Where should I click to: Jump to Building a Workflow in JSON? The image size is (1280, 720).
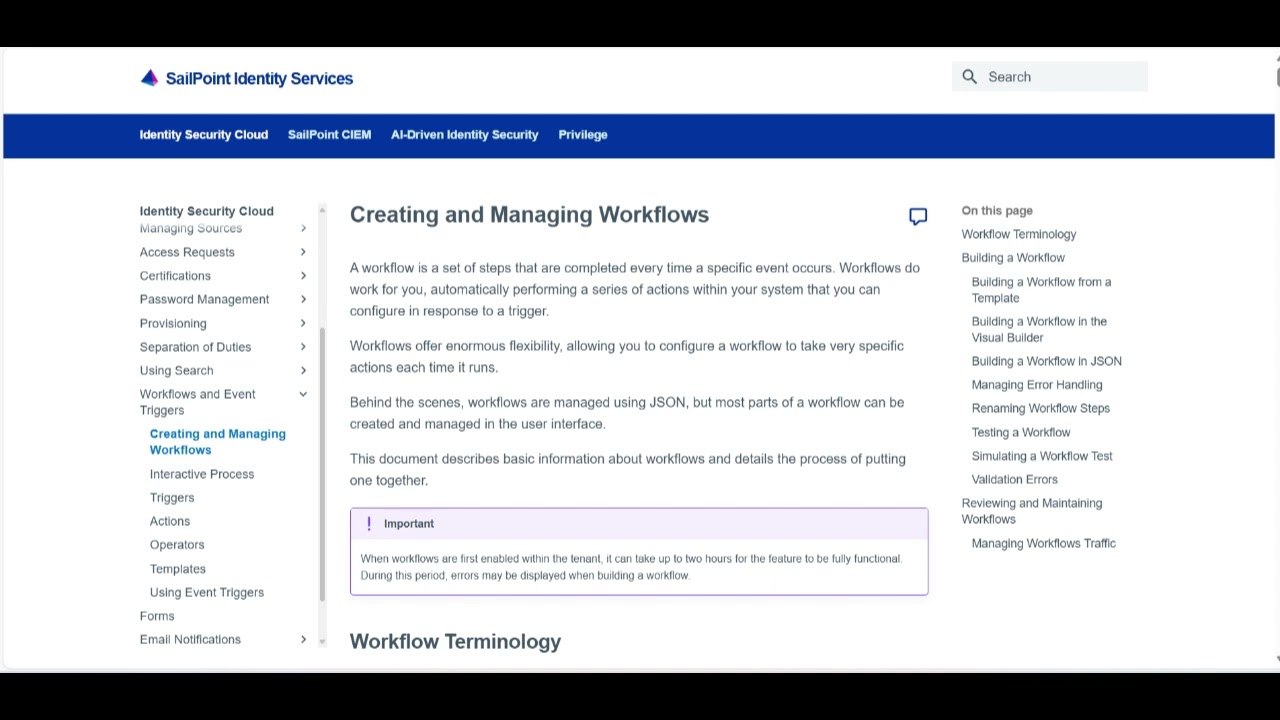1046,361
